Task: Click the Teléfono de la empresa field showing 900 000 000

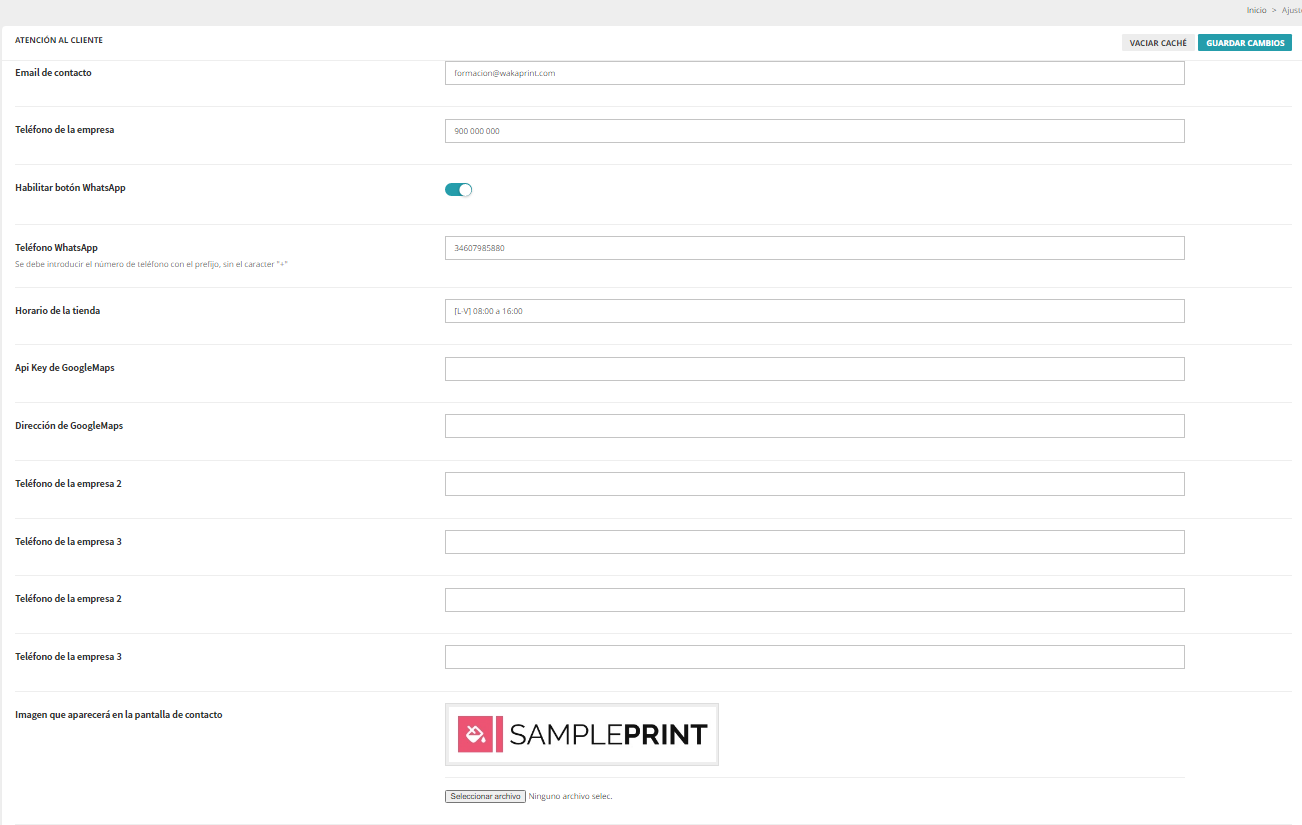Action: [814, 131]
